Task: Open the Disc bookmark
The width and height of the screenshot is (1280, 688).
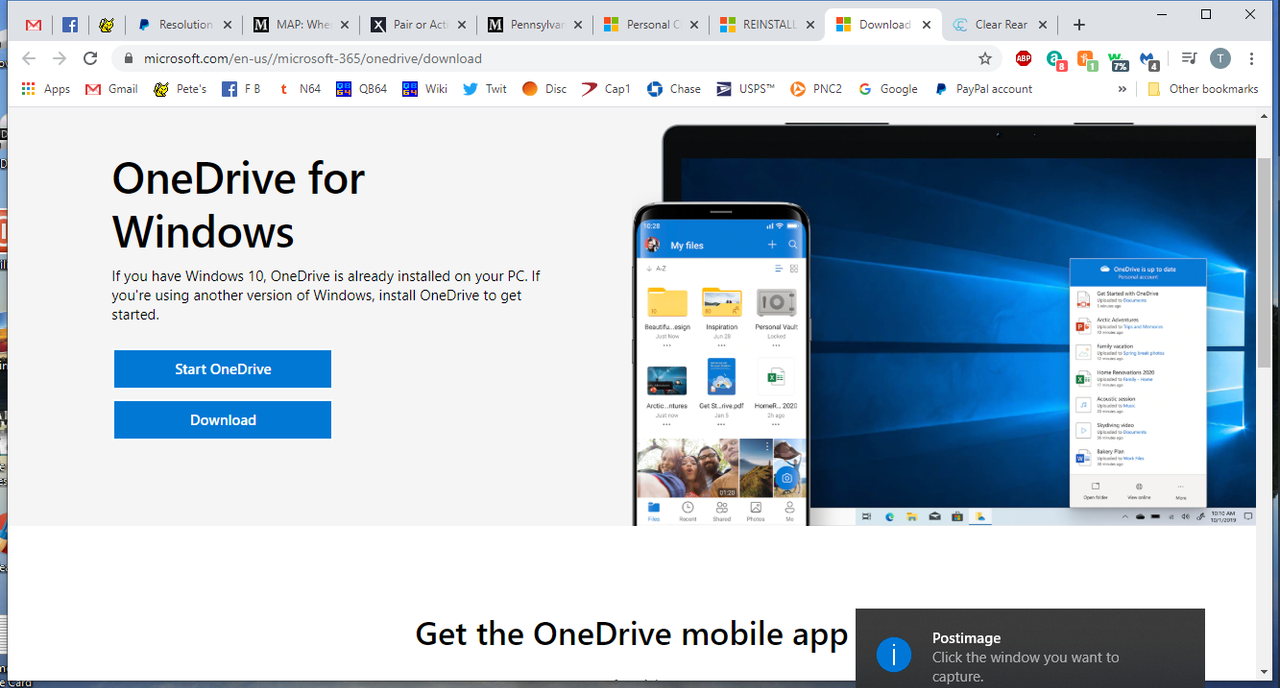Action: (x=545, y=89)
